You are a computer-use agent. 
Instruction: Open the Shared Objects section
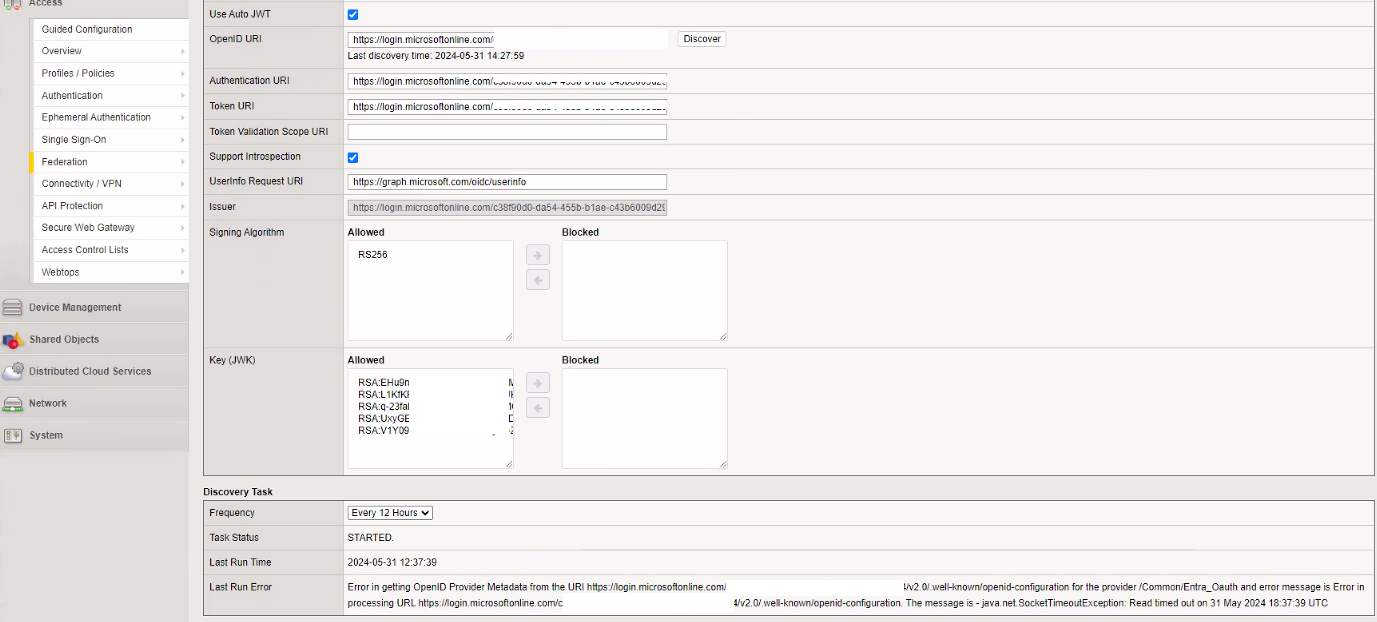[94, 340]
